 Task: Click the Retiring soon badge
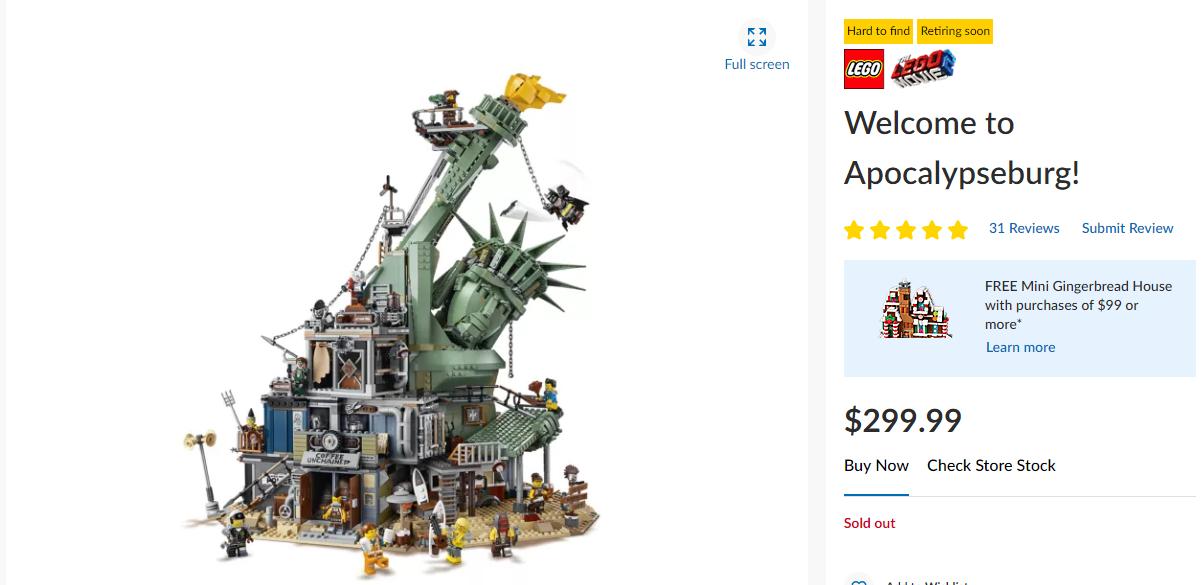point(955,31)
